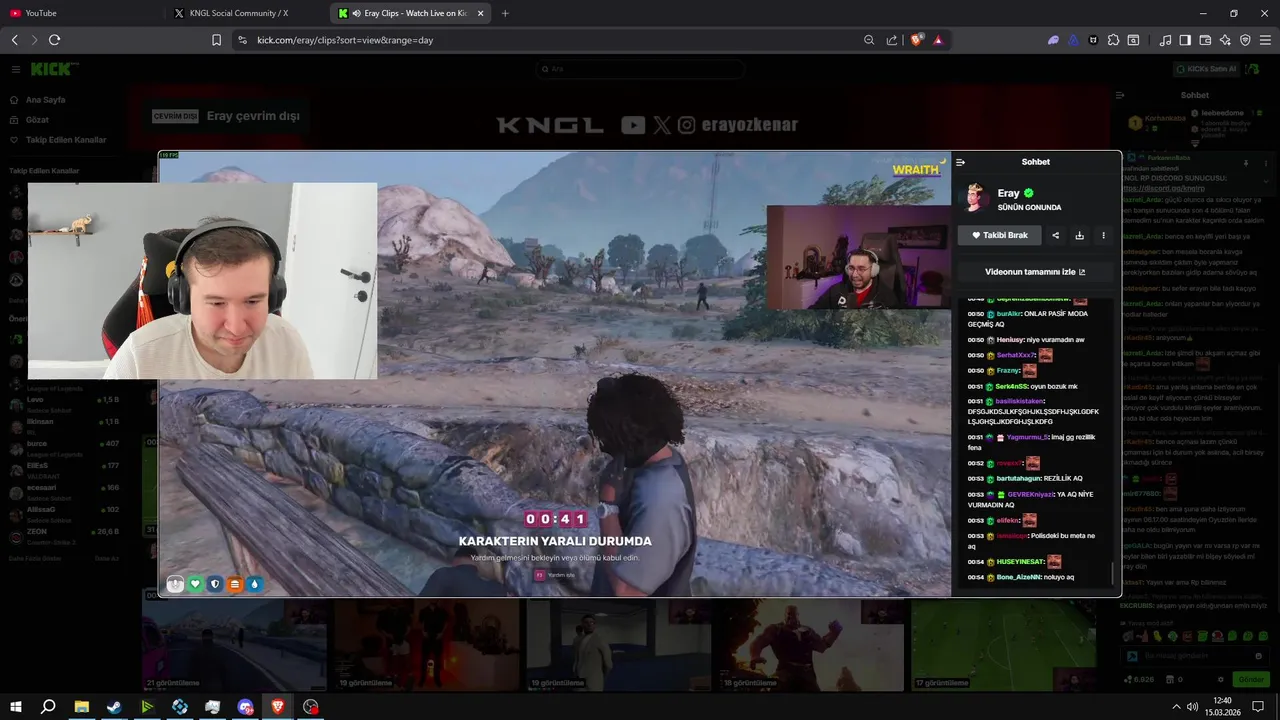Click the clip chat replay scrollbar
The height and width of the screenshot is (720, 1280).
pos(1112,575)
